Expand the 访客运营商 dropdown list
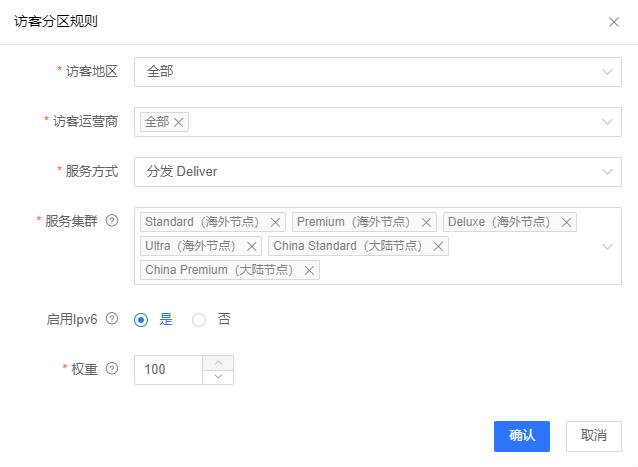Screen dimensions: 638x467 [607, 122]
